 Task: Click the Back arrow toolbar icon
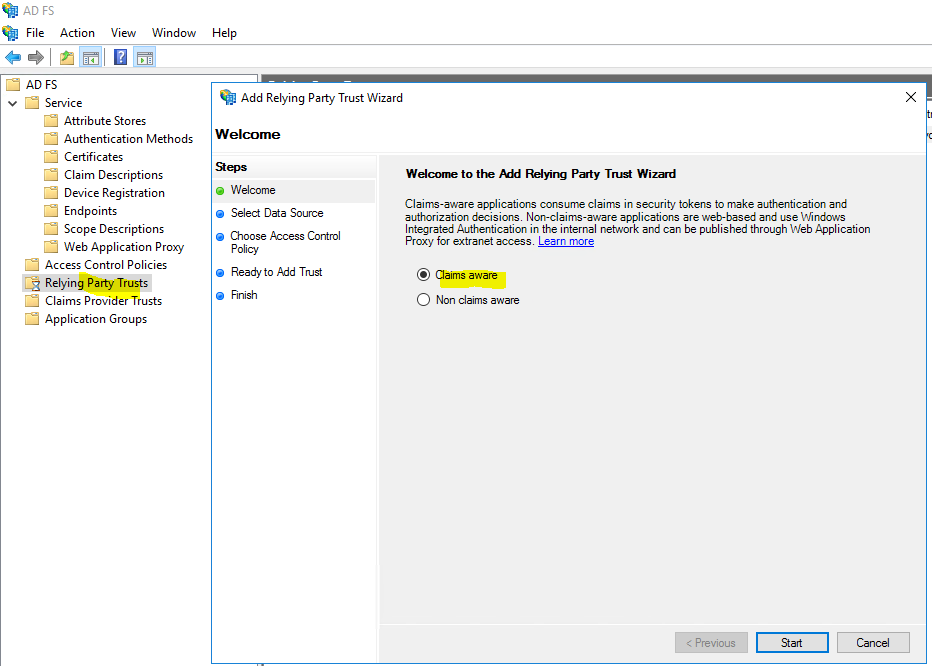point(13,58)
